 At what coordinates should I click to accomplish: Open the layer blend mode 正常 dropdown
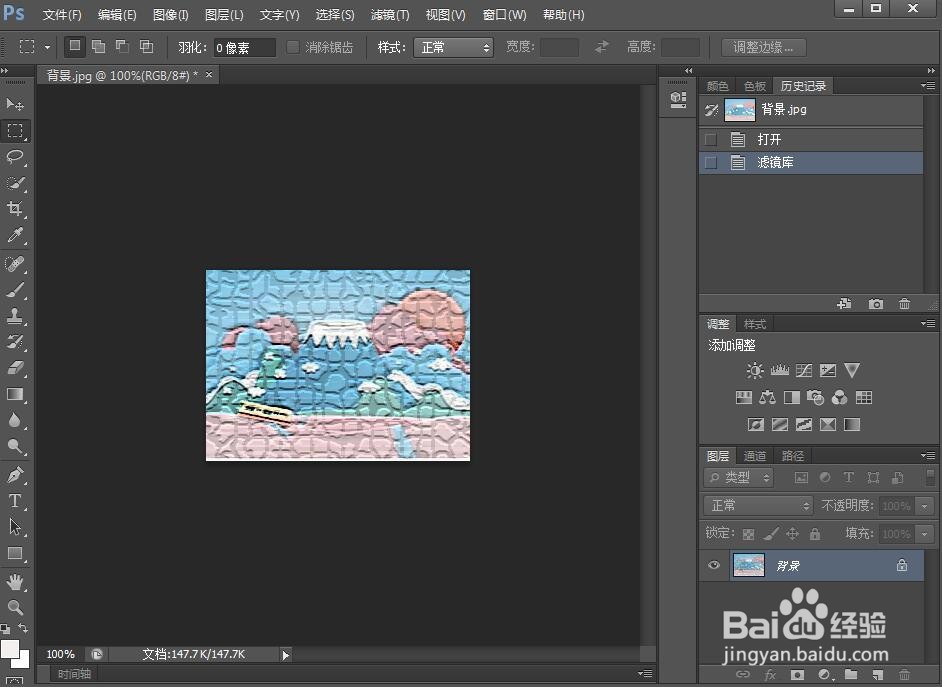(758, 506)
